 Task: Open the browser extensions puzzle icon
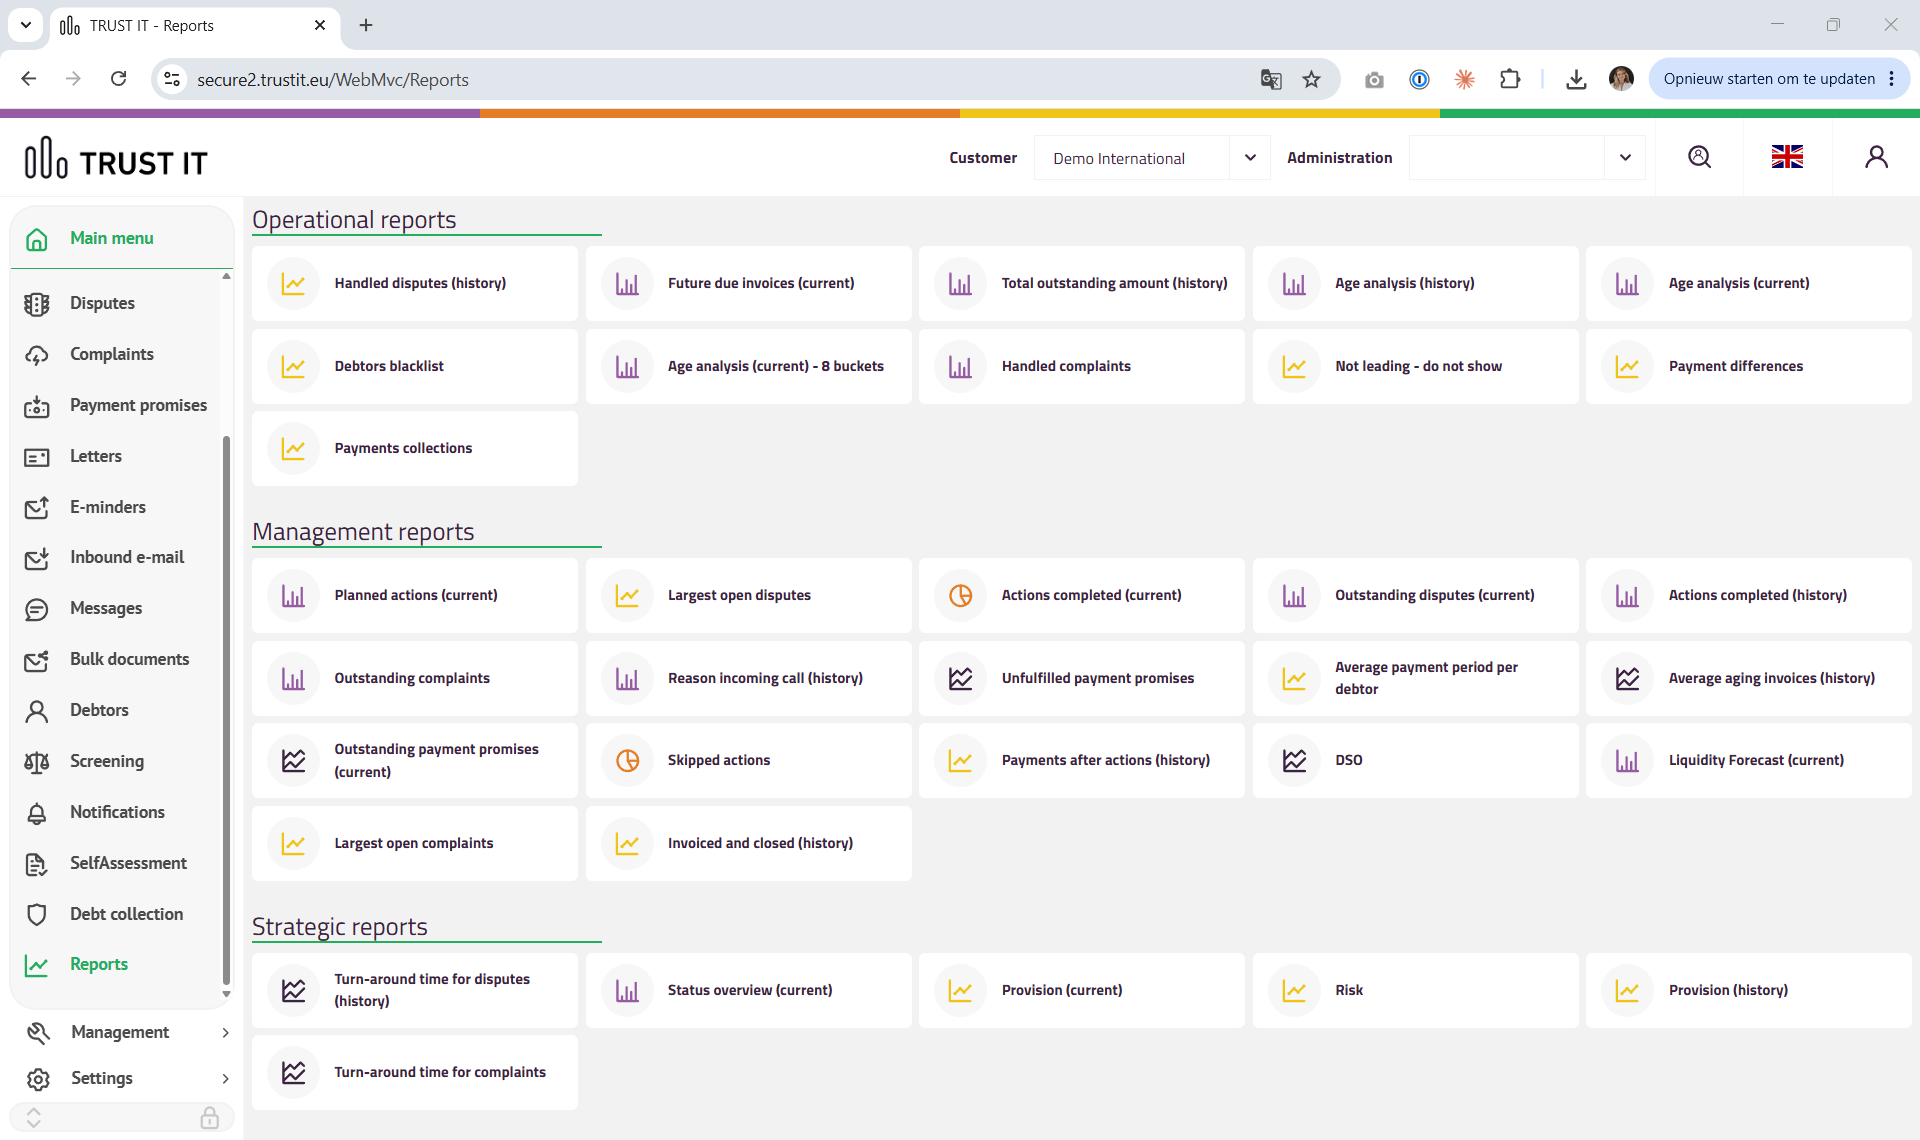(1510, 79)
